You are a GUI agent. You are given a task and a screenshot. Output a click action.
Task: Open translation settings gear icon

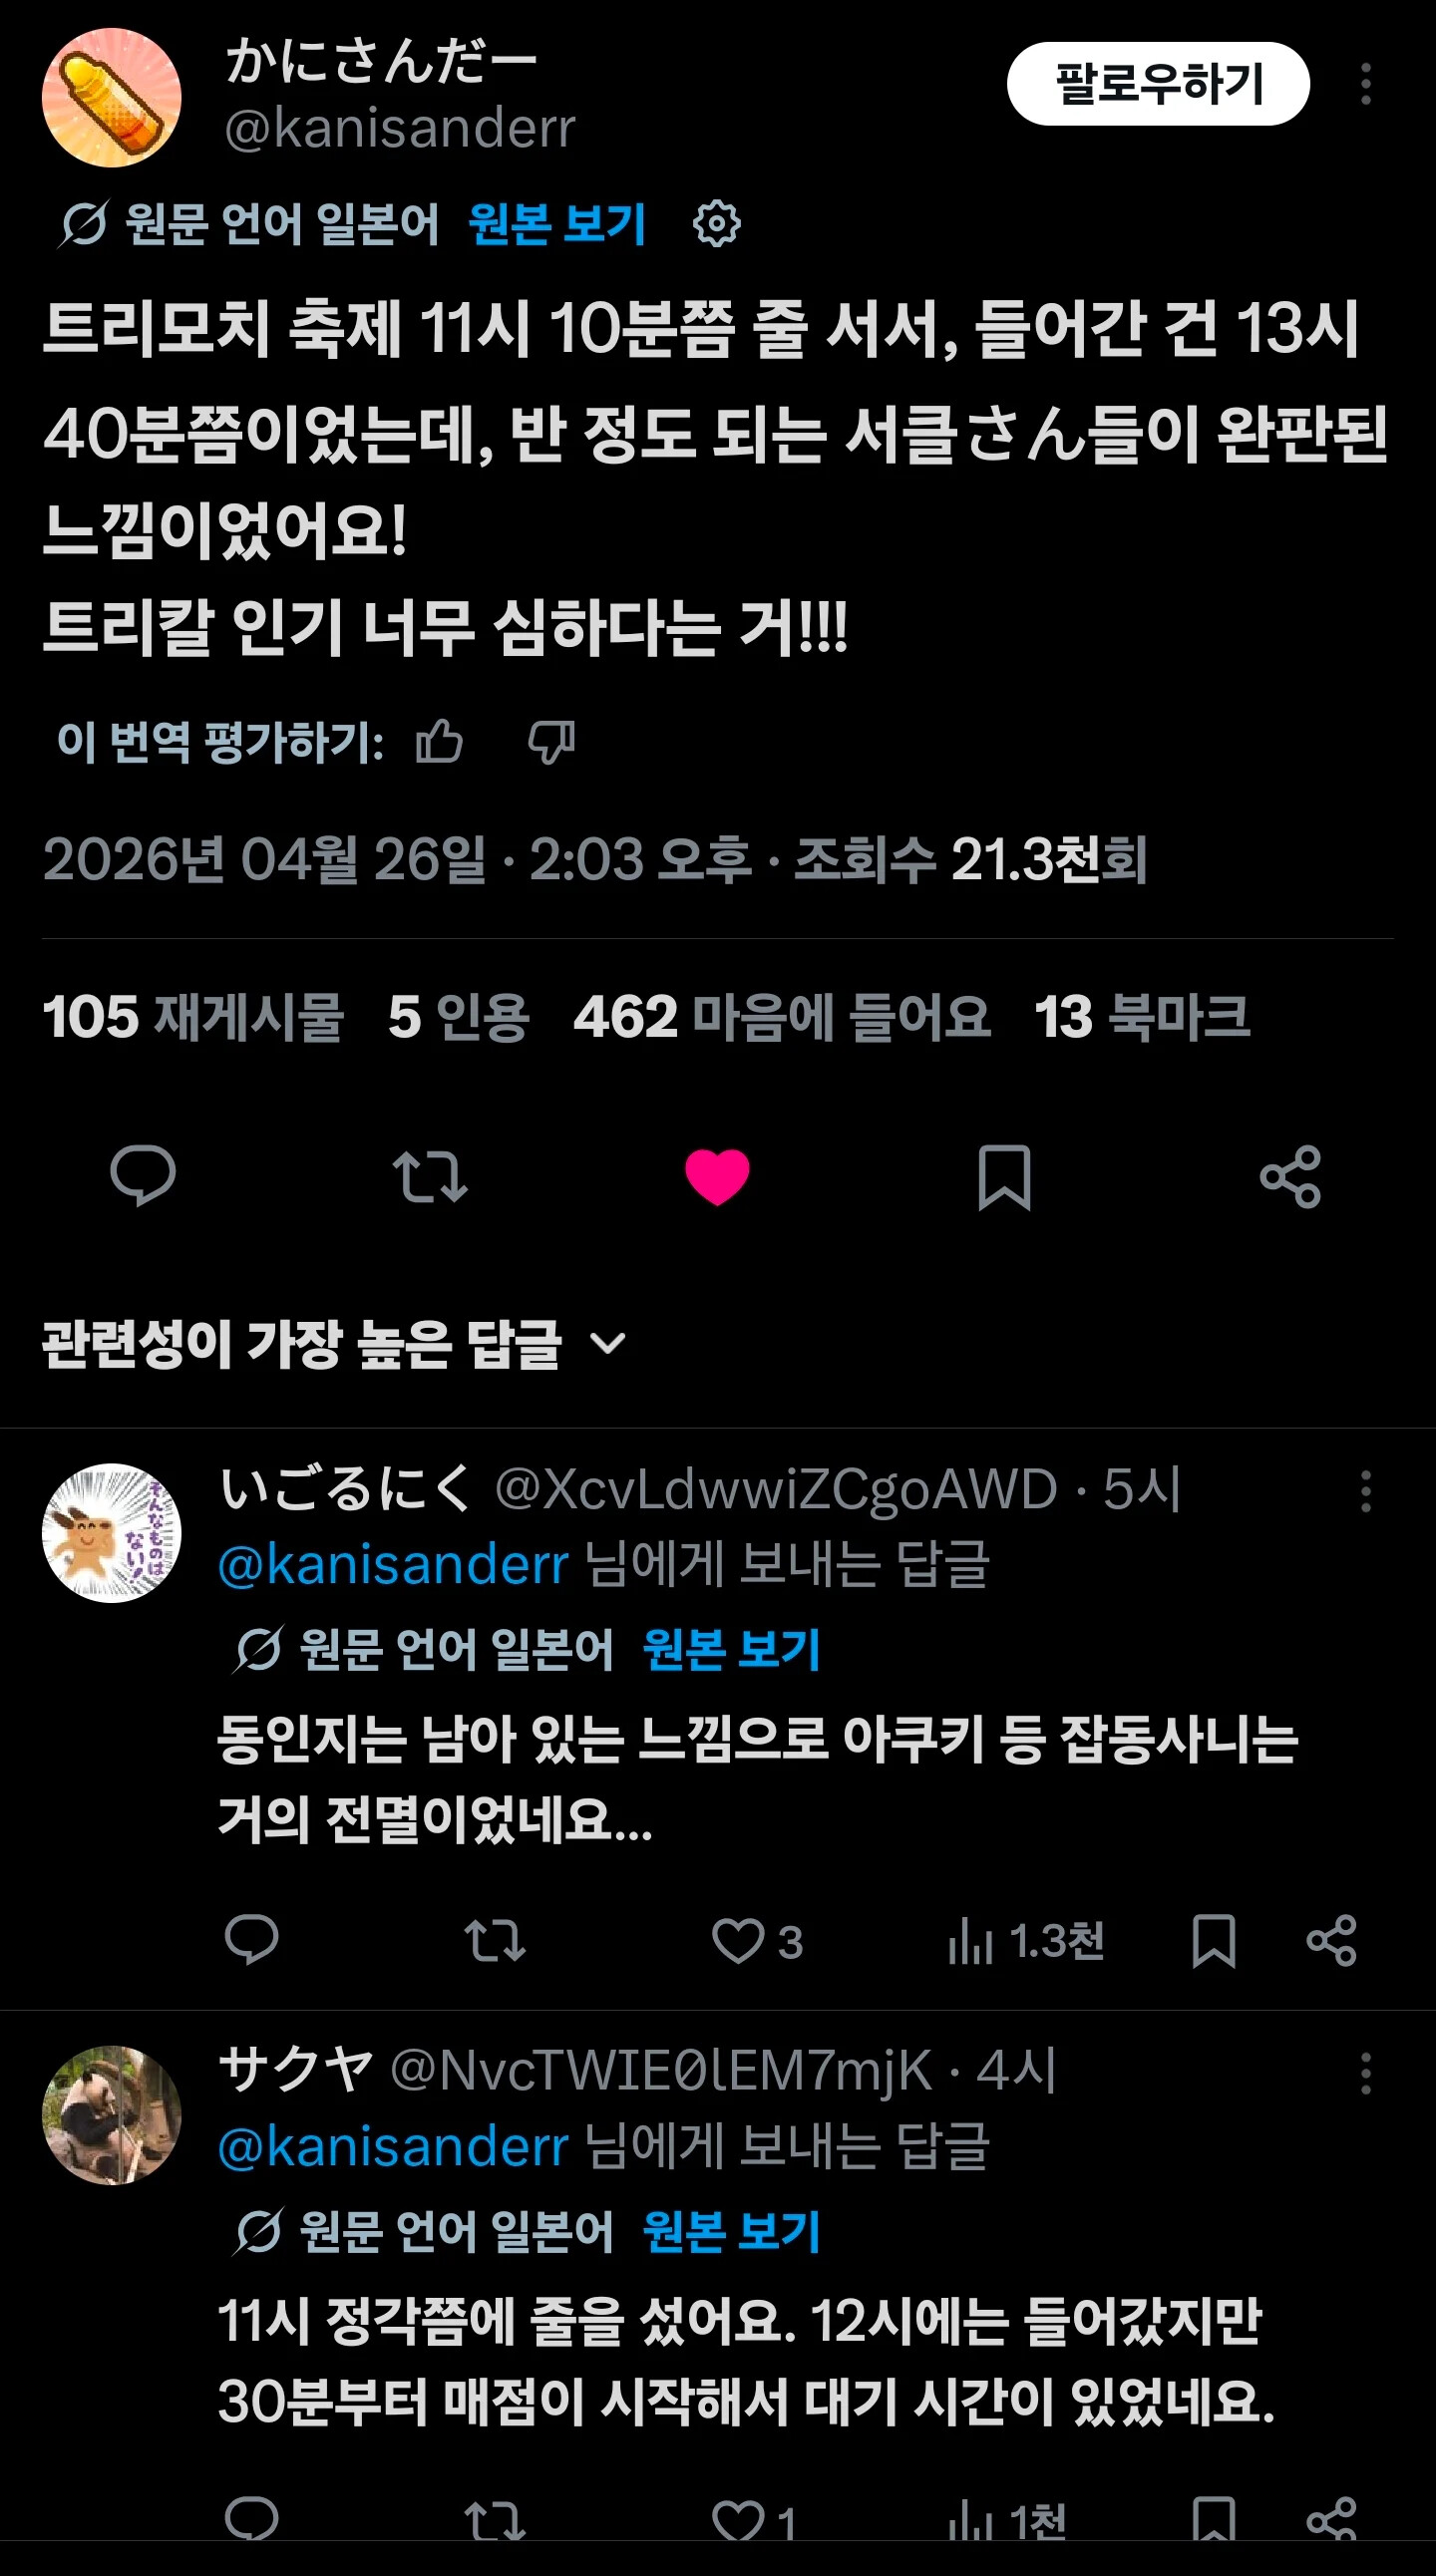click(716, 223)
